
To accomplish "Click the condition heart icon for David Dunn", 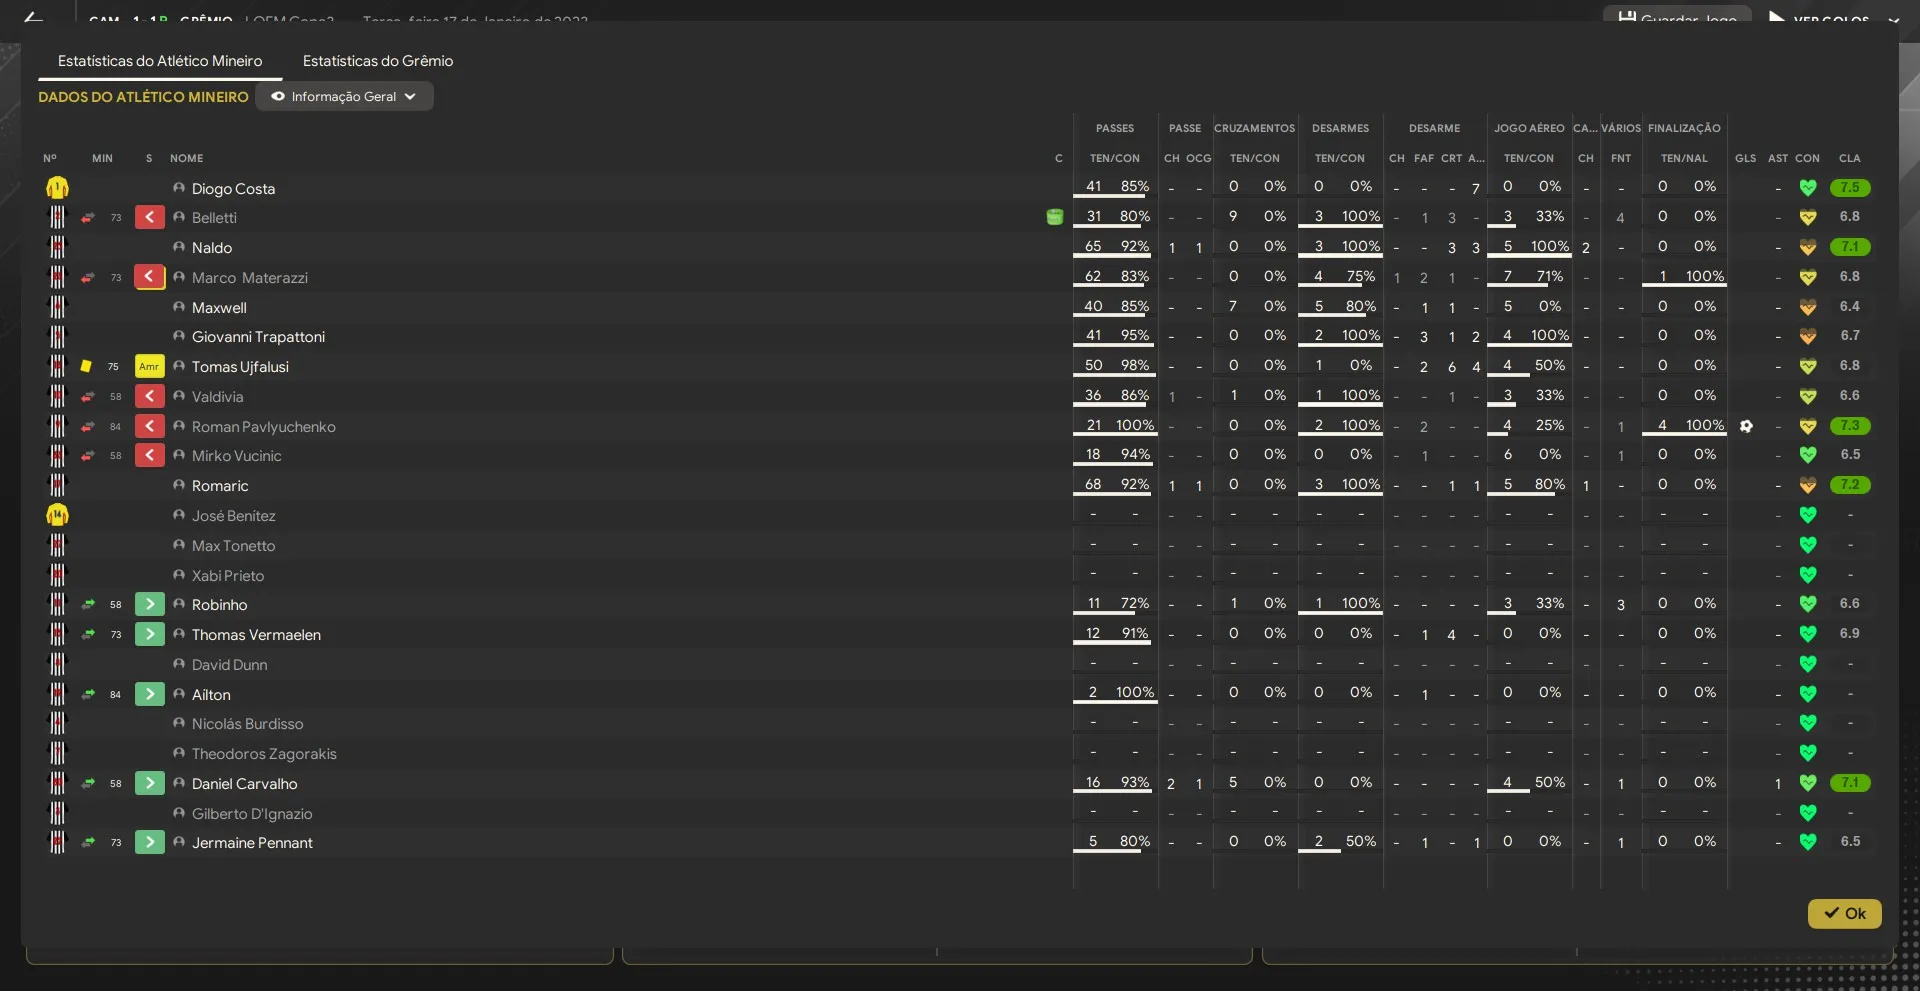I will pos(1808,664).
